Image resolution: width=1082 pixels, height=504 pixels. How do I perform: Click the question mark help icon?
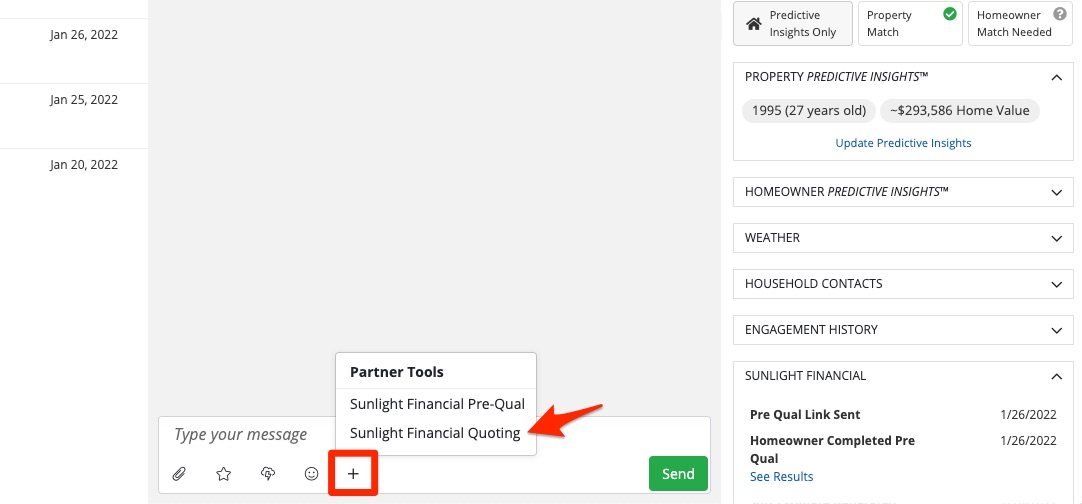[x=1060, y=15]
